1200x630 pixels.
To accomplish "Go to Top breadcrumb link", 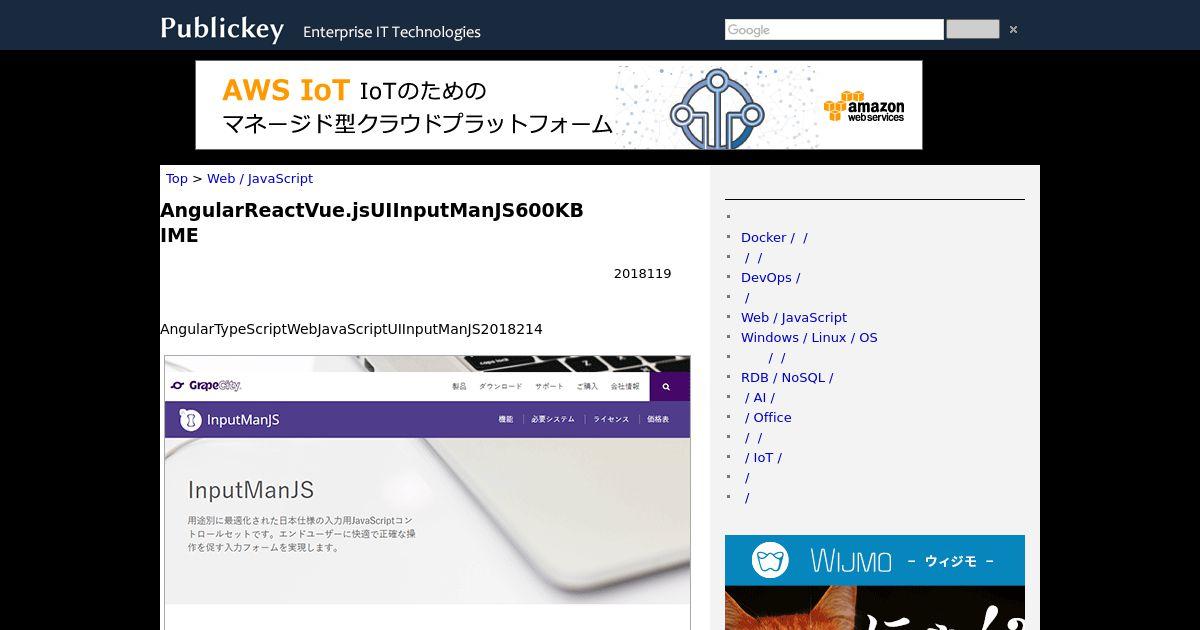I will coord(177,178).
